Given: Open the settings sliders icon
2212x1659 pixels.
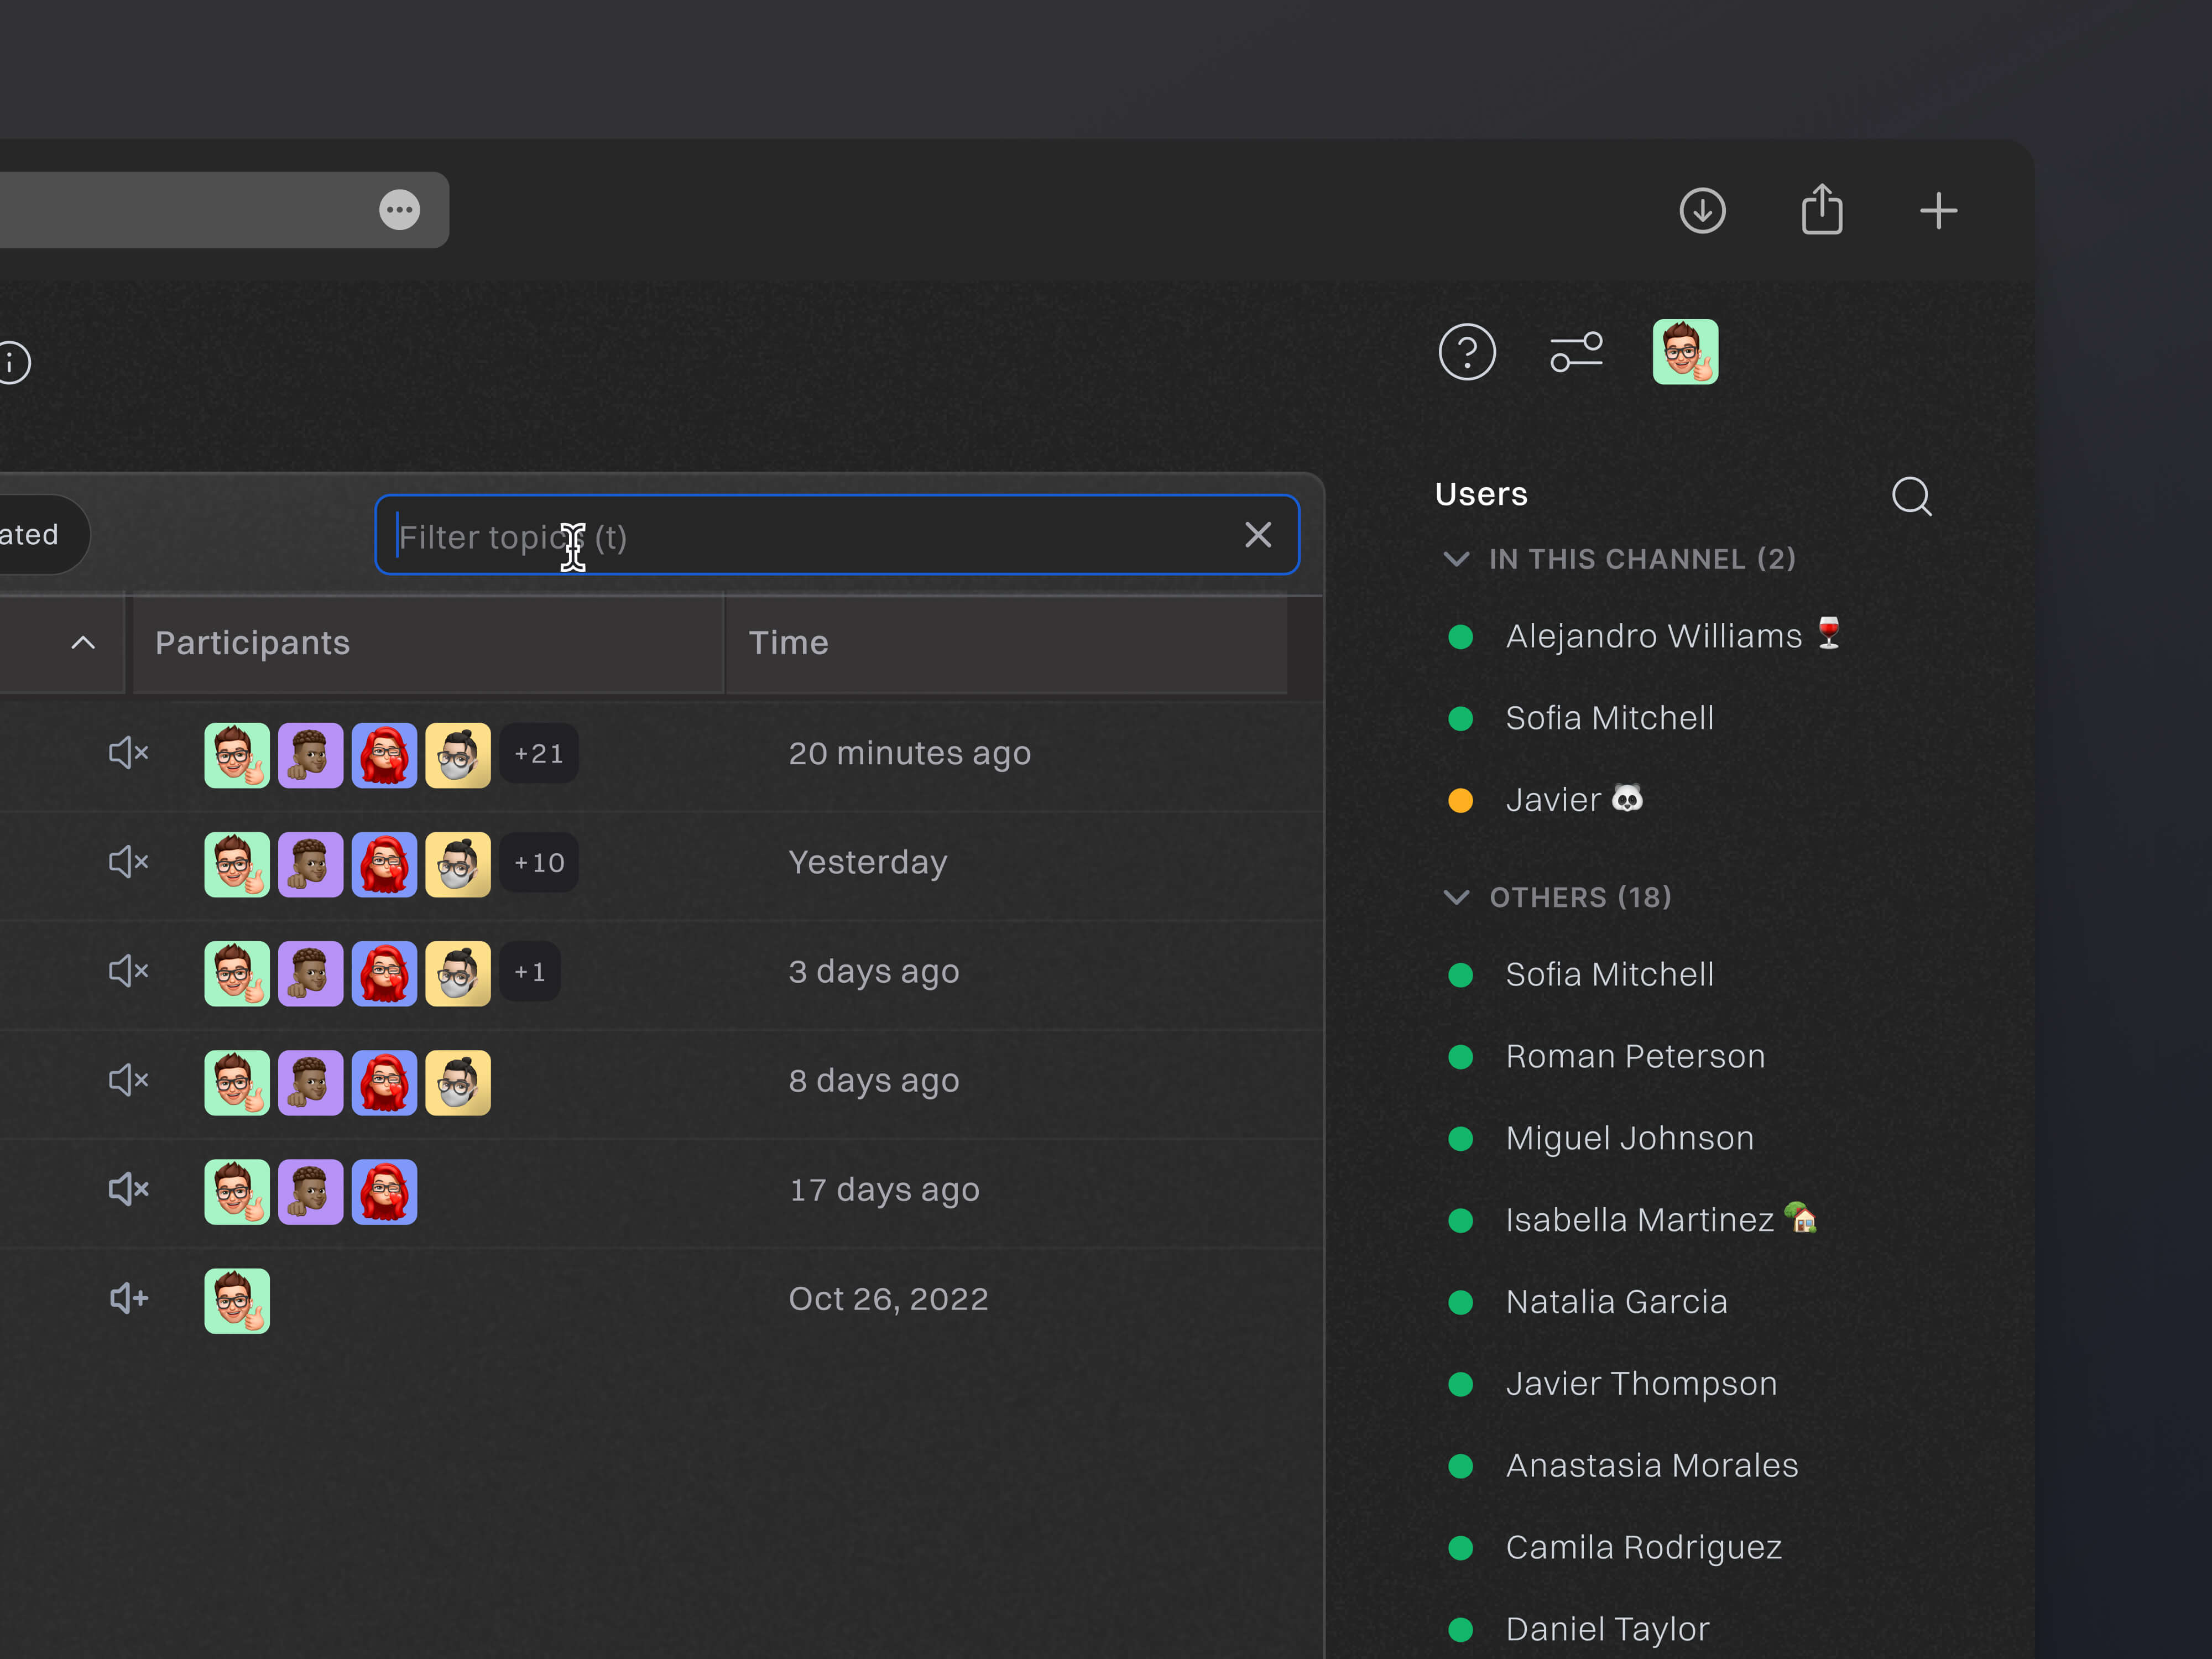Looking at the screenshot, I should pos(1576,352).
